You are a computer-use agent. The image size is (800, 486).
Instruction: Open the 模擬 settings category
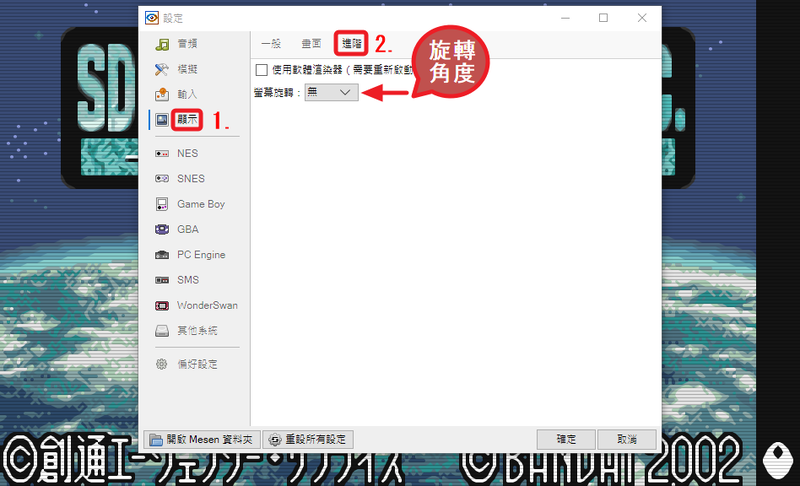(x=187, y=69)
